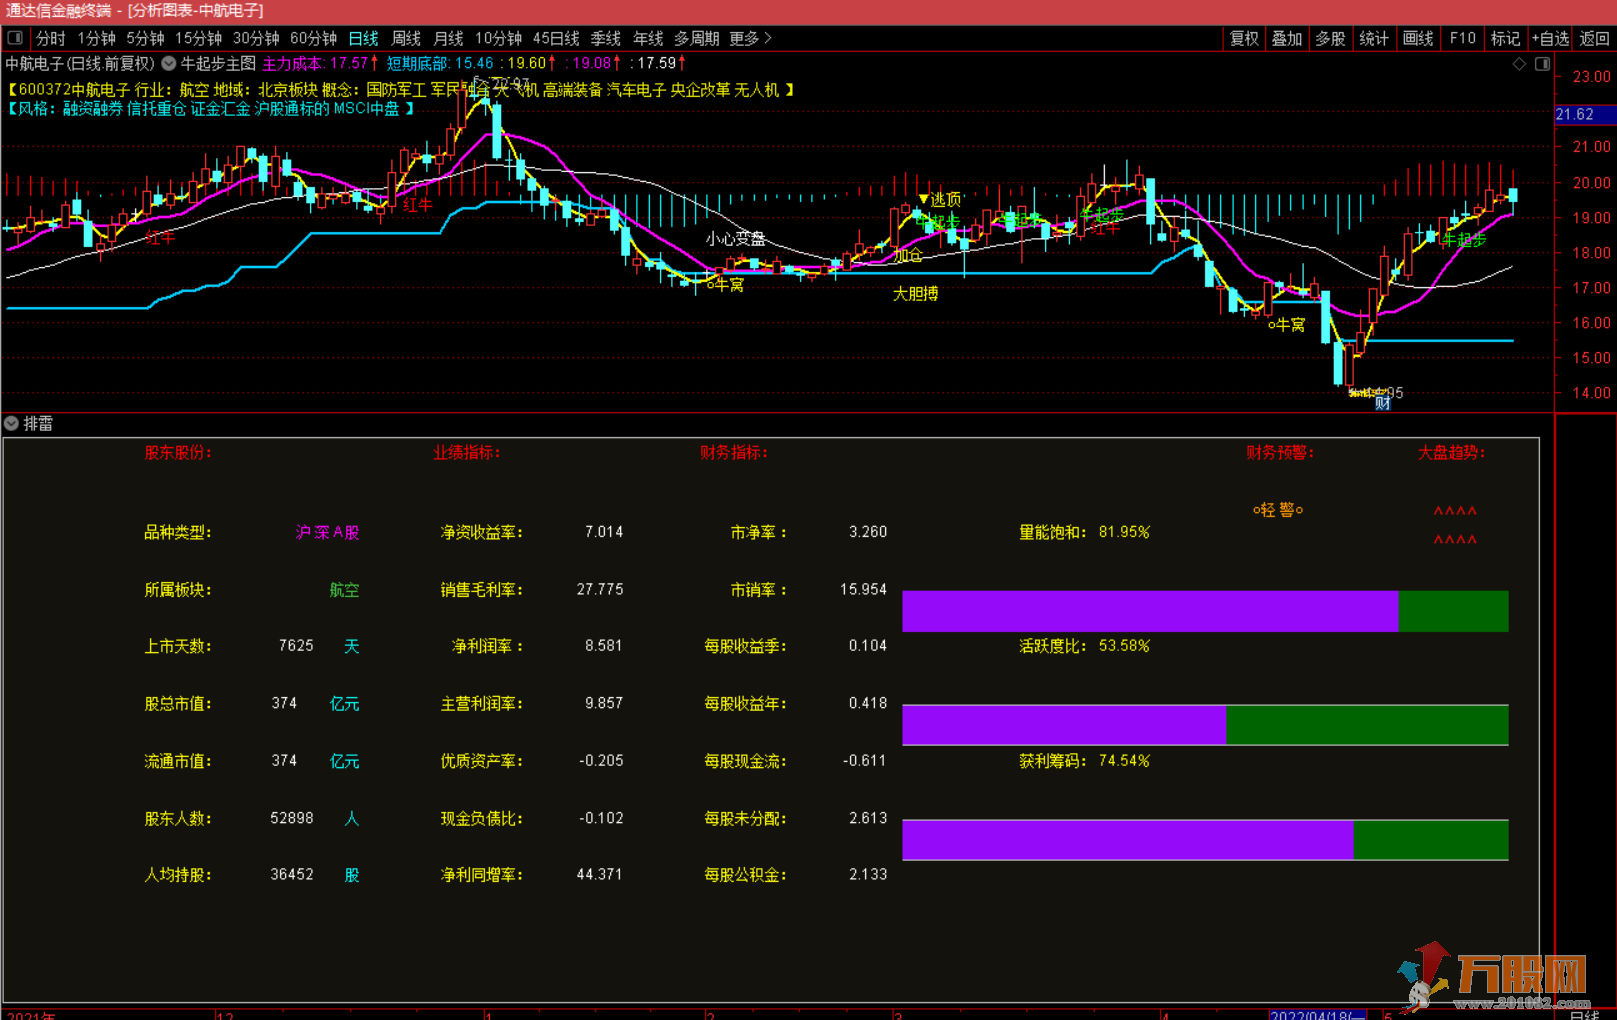Select the 1分钟 period

click(97, 38)
